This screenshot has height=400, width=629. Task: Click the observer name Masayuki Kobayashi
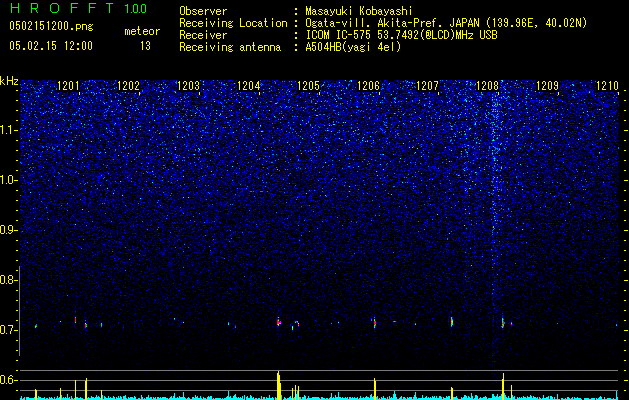[x=359, y=11]
